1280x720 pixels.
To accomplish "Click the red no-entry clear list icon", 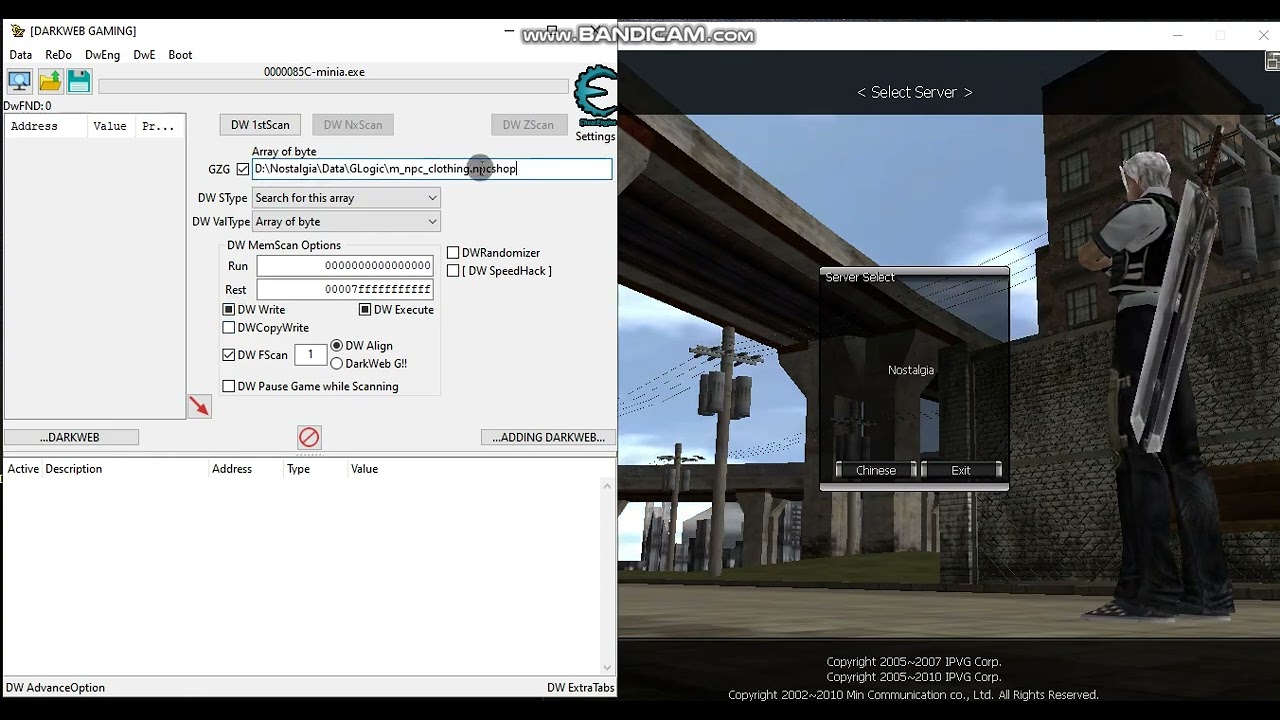I will [x=309, y=437].
